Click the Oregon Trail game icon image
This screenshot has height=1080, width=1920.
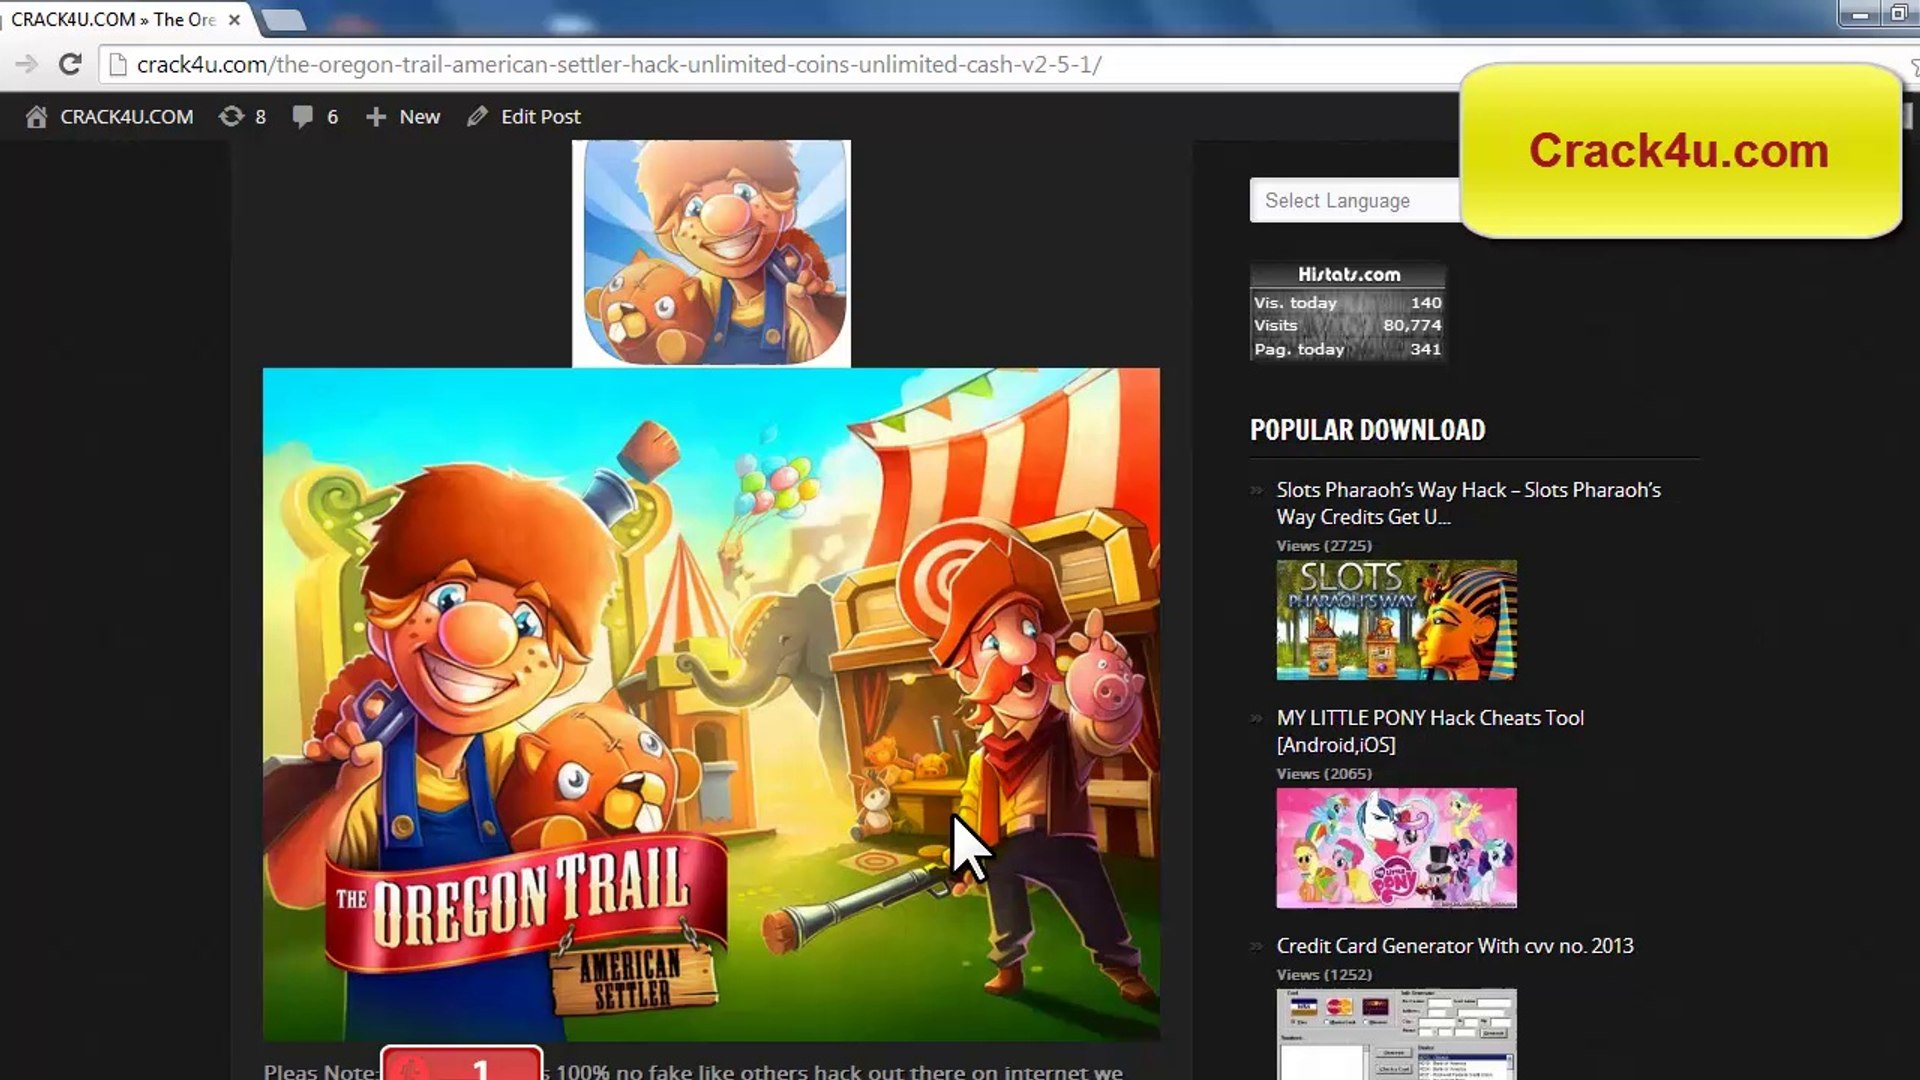click(x=711, y=252)
